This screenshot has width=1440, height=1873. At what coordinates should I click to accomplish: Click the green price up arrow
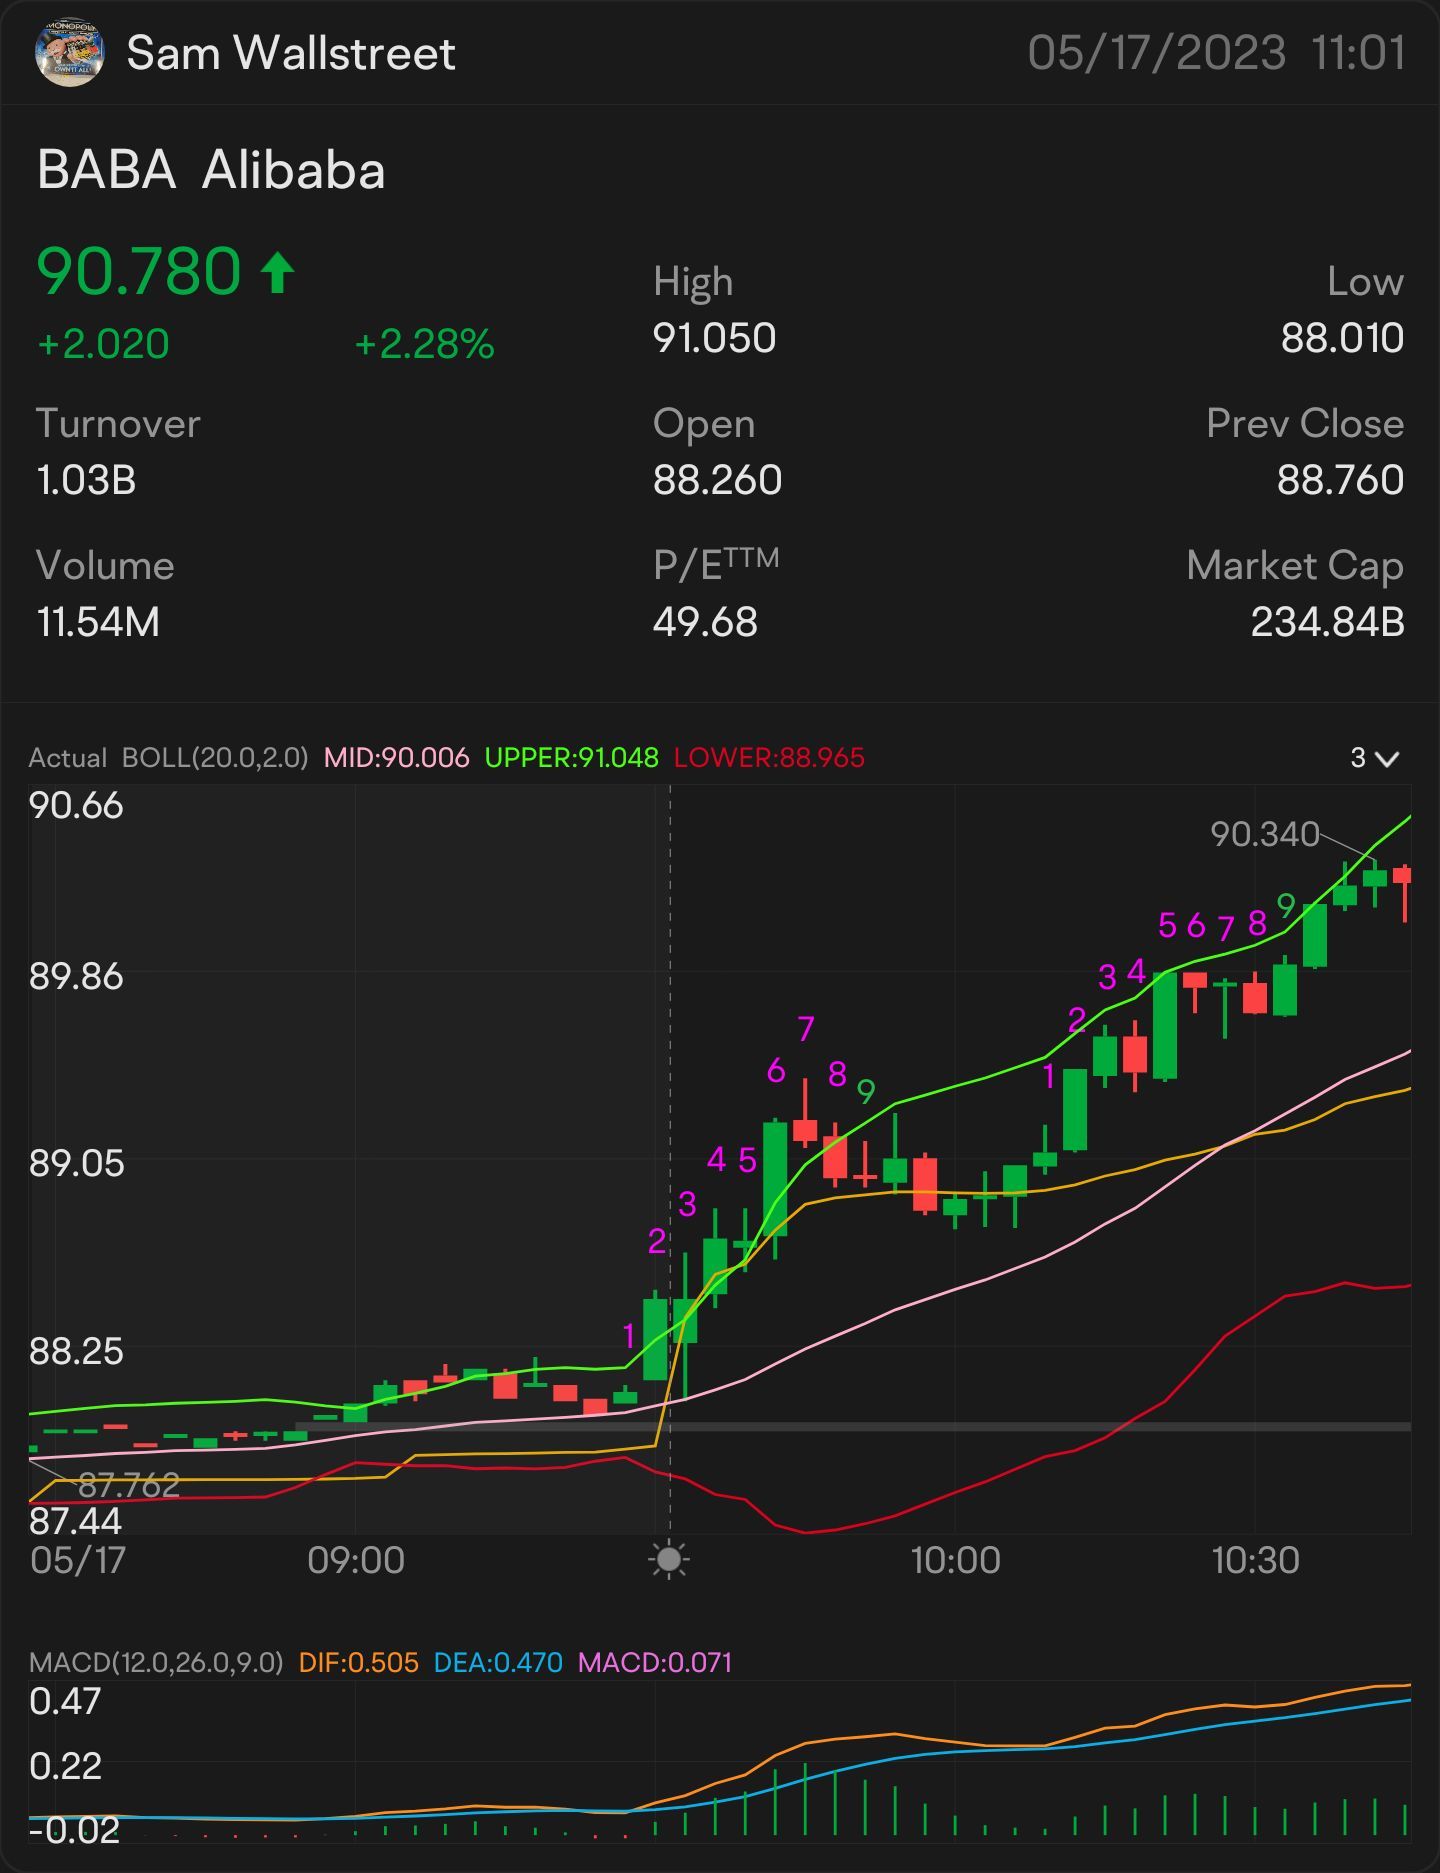(278, 272)
